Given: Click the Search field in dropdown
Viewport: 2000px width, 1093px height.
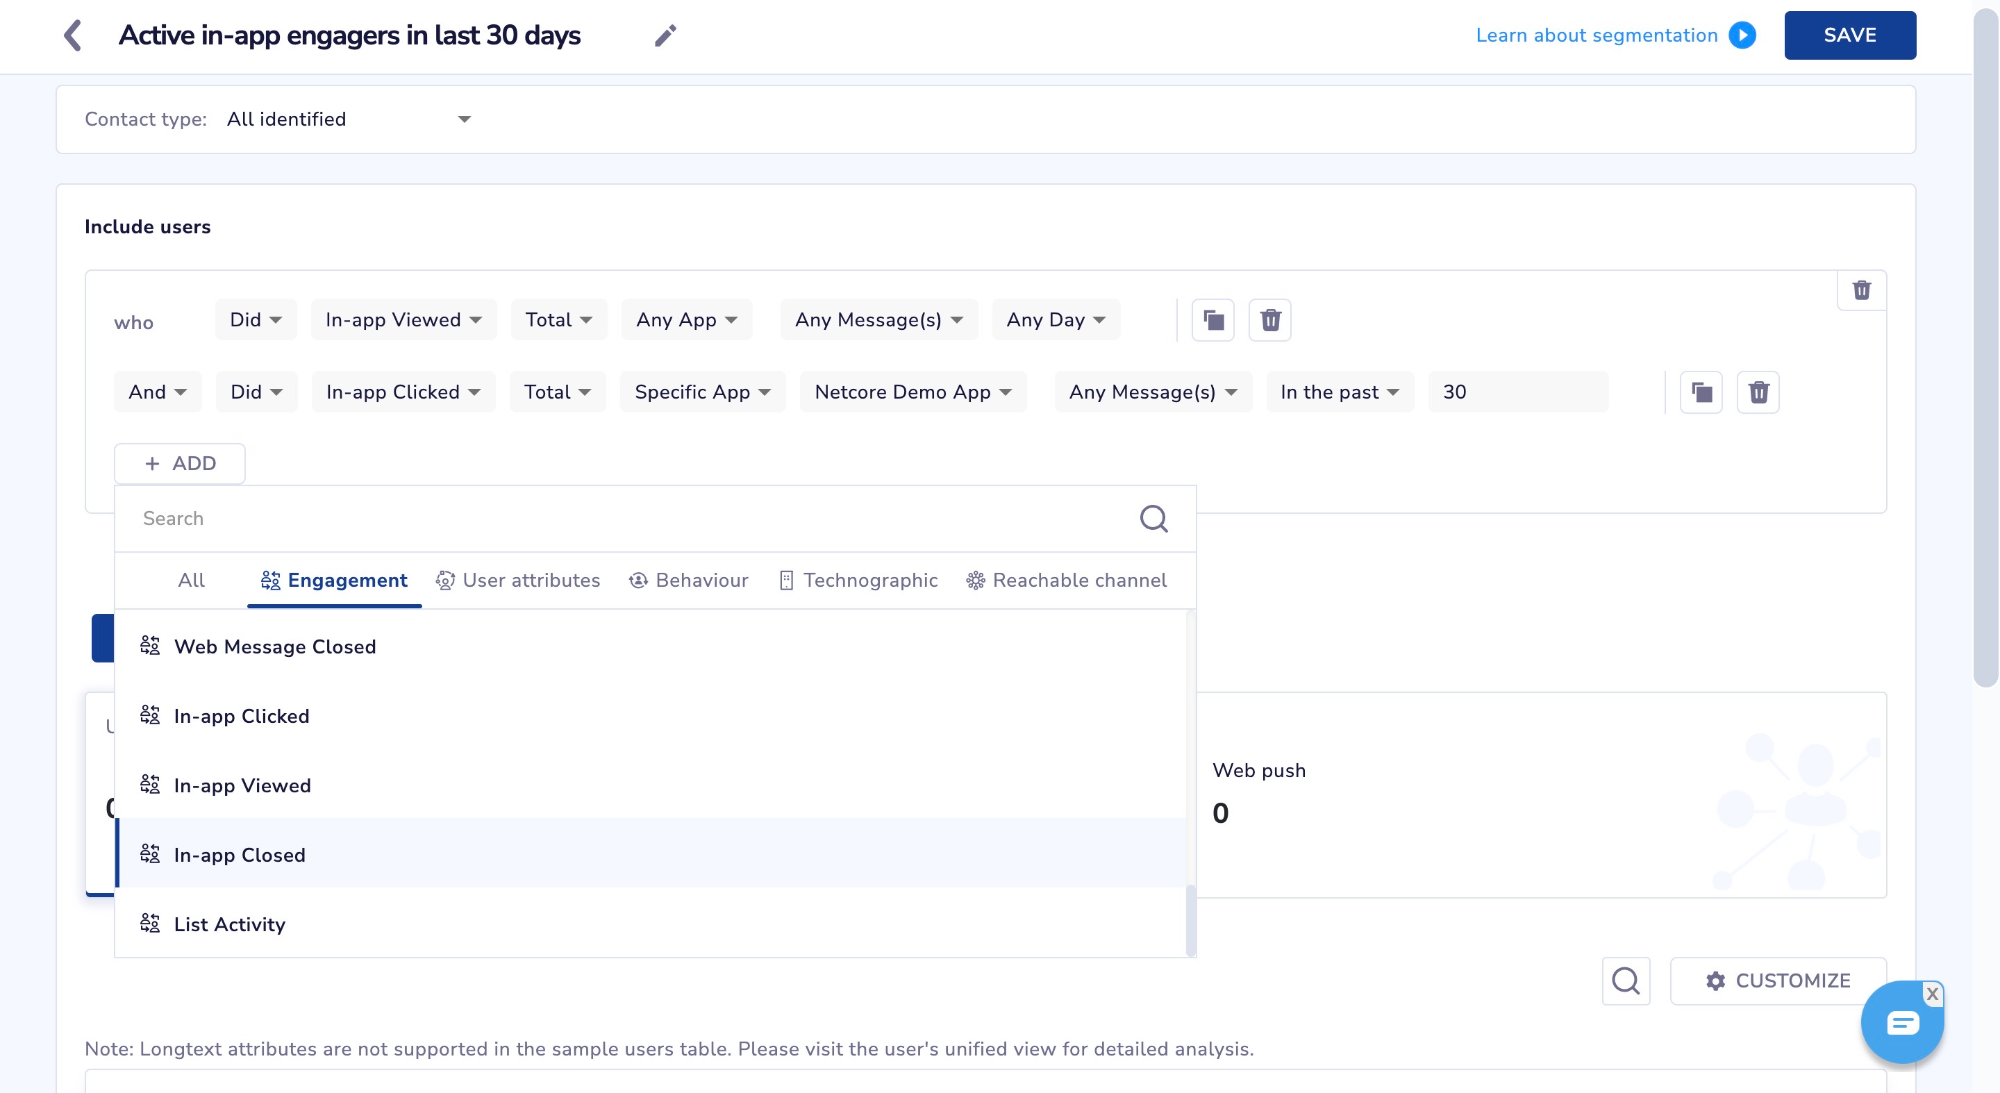Looking at the screenshot, I should 630,518.
